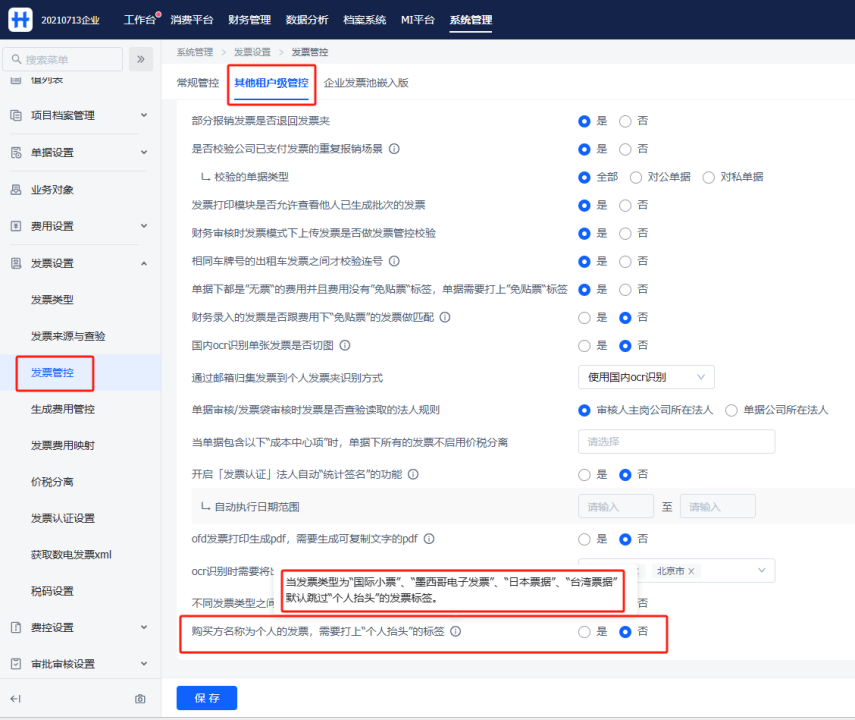Choose 单据公司所在法人 radio option
The image size is (855, 720).
click(x=731, y=410)
